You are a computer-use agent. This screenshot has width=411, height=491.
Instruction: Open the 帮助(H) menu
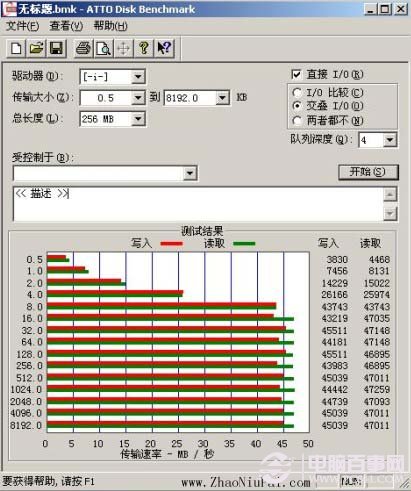pos(111,26)
